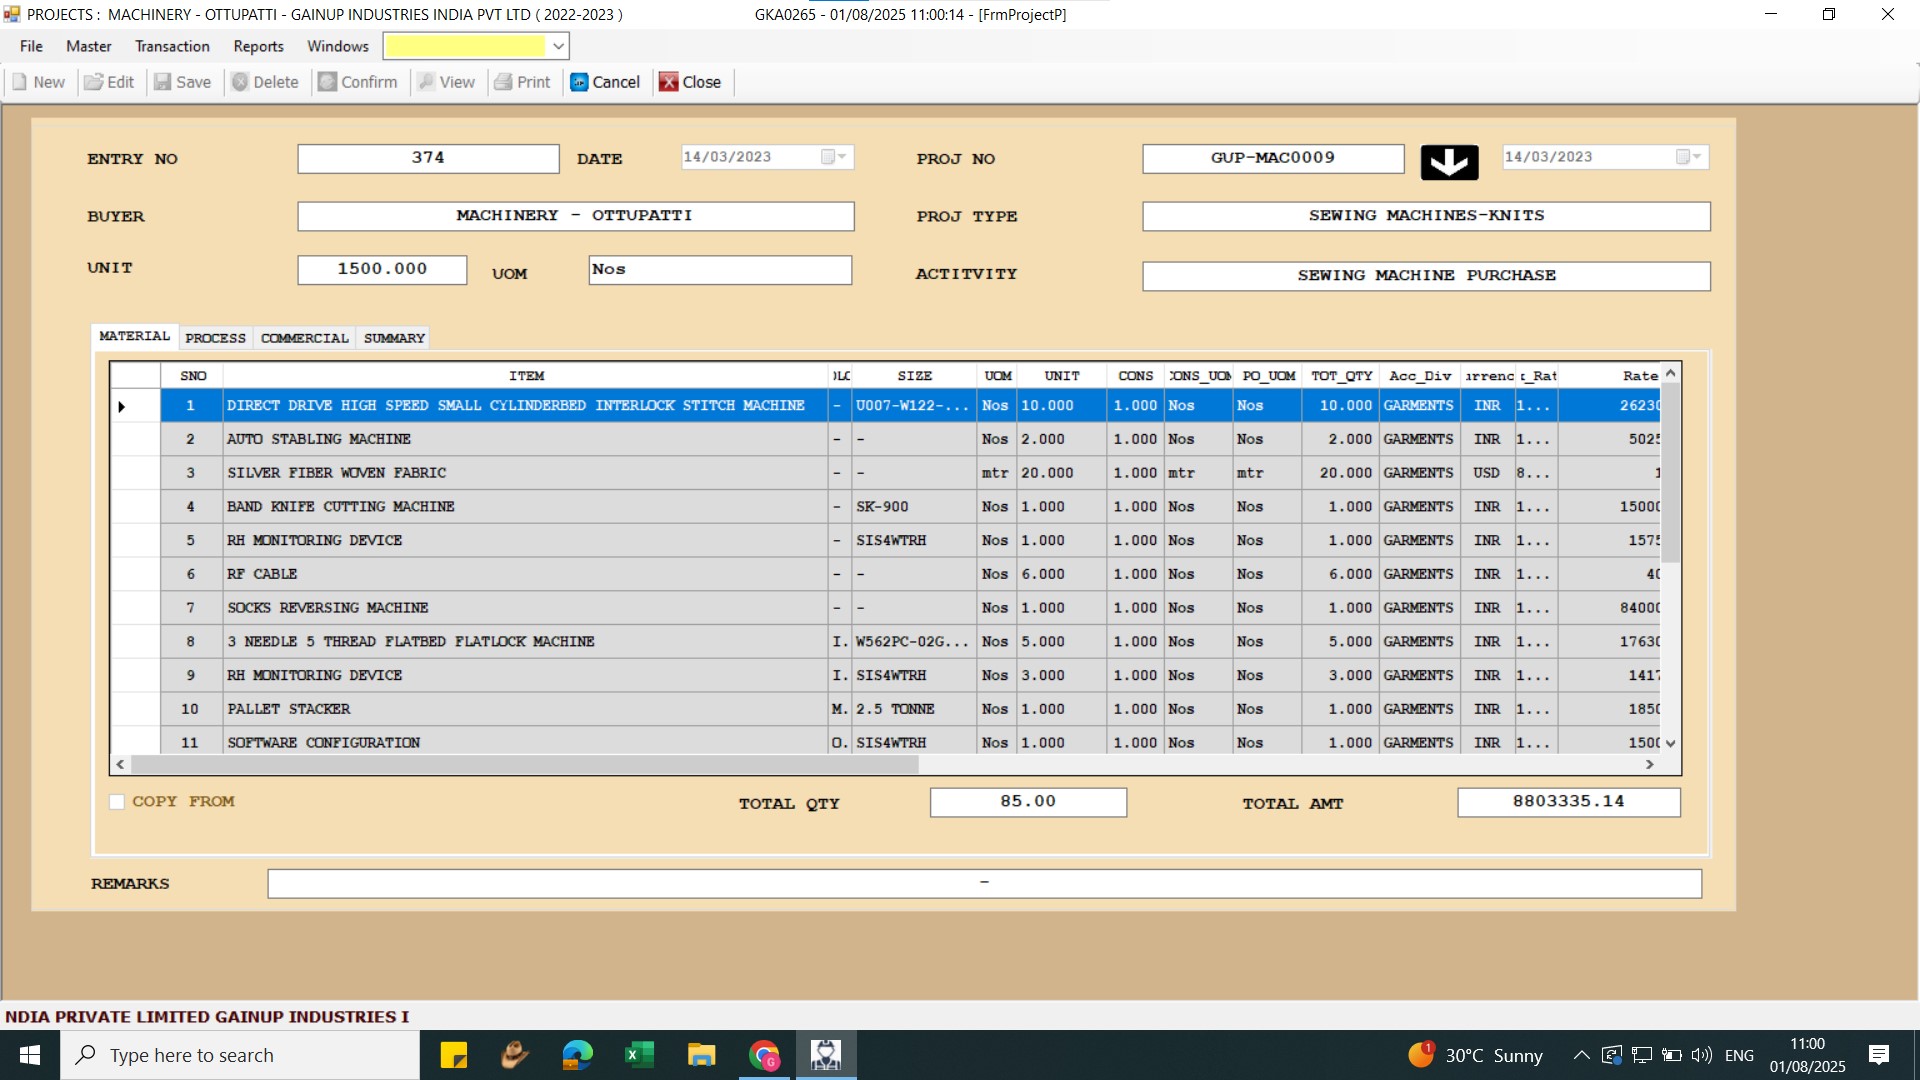Click the grid's horizontal scrollbar right arrow
1920x1080 pixels.
1649,764
